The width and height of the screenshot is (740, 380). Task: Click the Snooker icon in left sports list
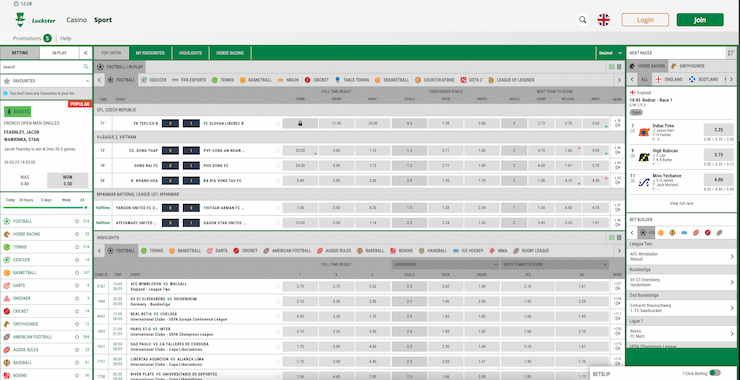pyautogui.click(x=7, y=298)
